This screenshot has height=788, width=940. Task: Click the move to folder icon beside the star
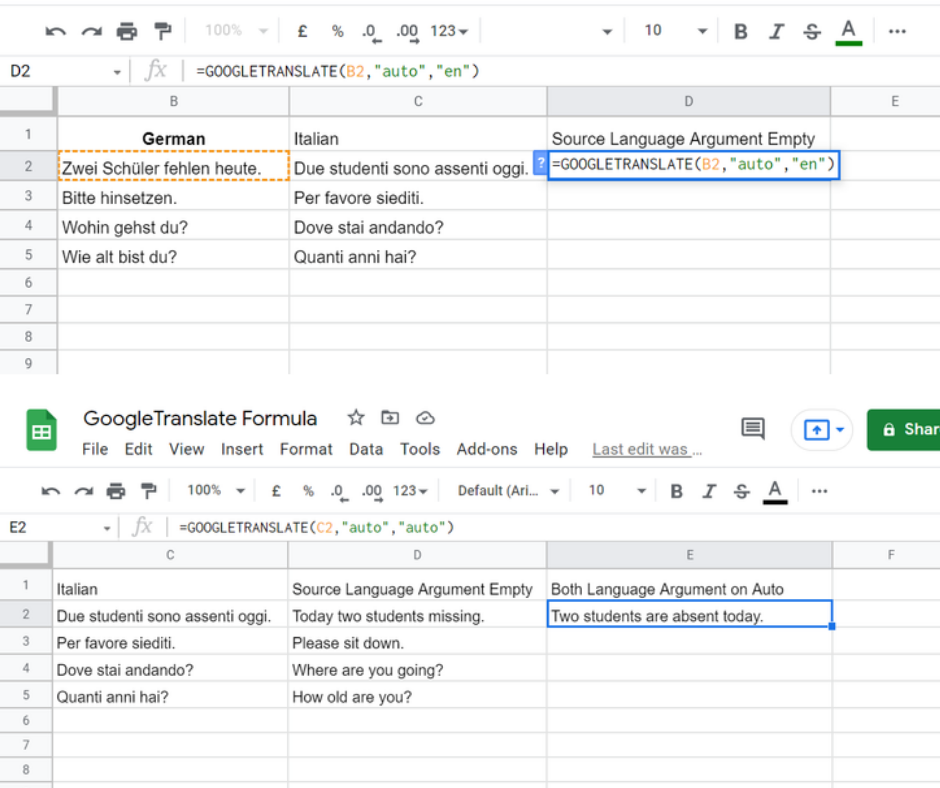point(390,418)
